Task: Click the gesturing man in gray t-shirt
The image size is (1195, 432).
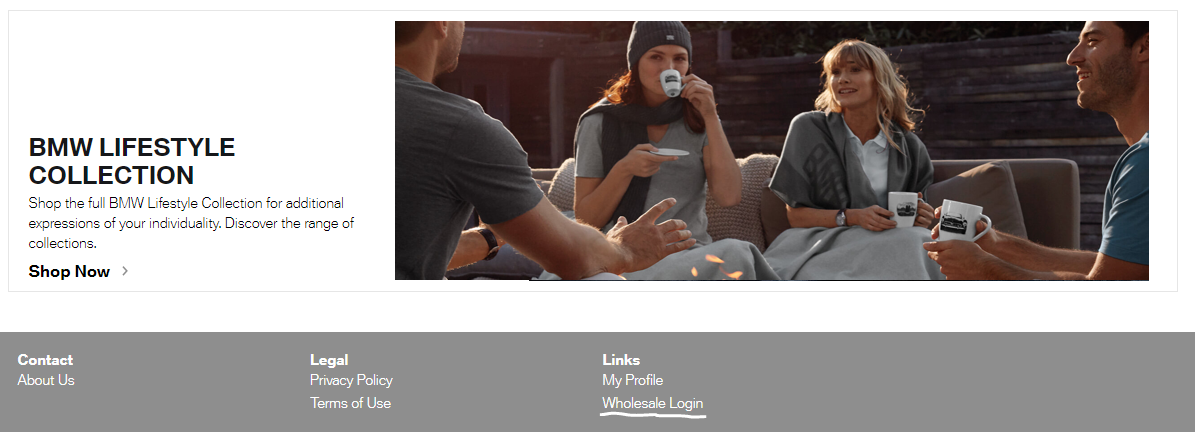Action: click(488, 152)
